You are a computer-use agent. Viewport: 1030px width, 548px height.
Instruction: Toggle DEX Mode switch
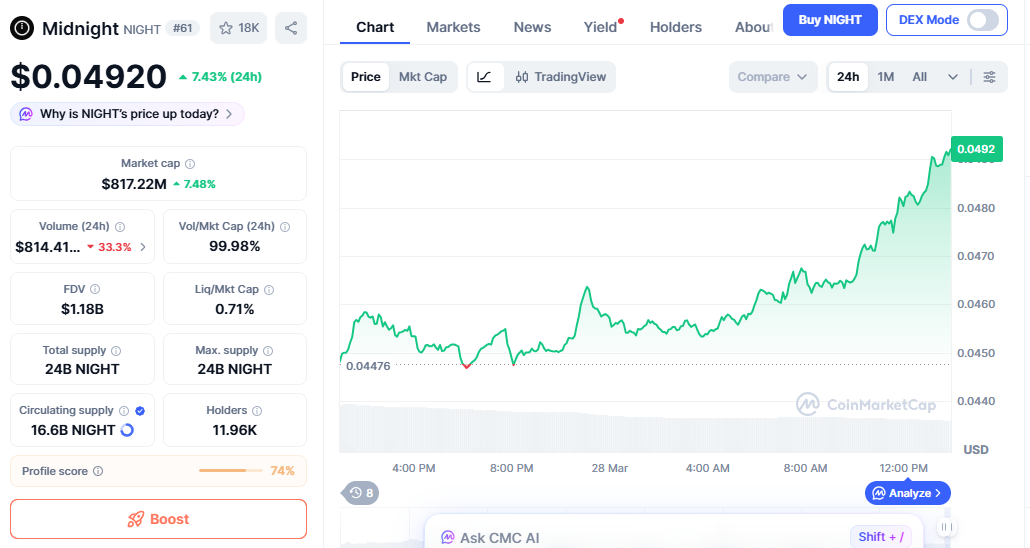click(x=983, y=20)
